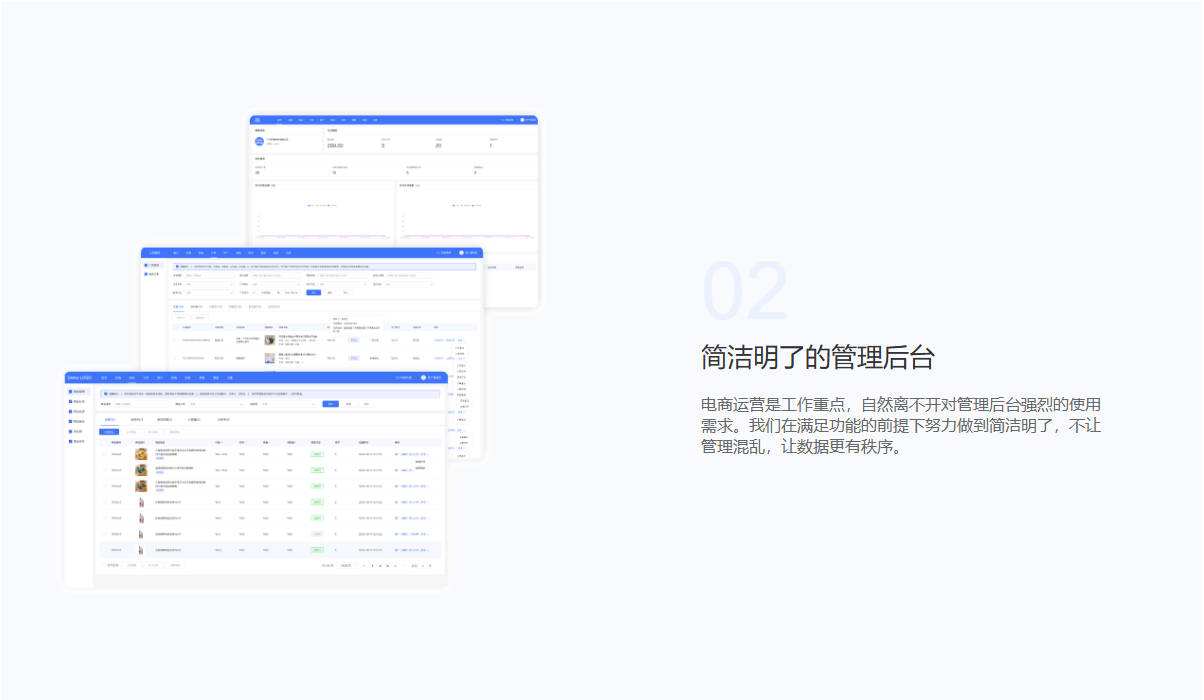Select the first tab above the product table
Image resolution: width=1204 pixels, height=700 pixels.
pos(110,420)
